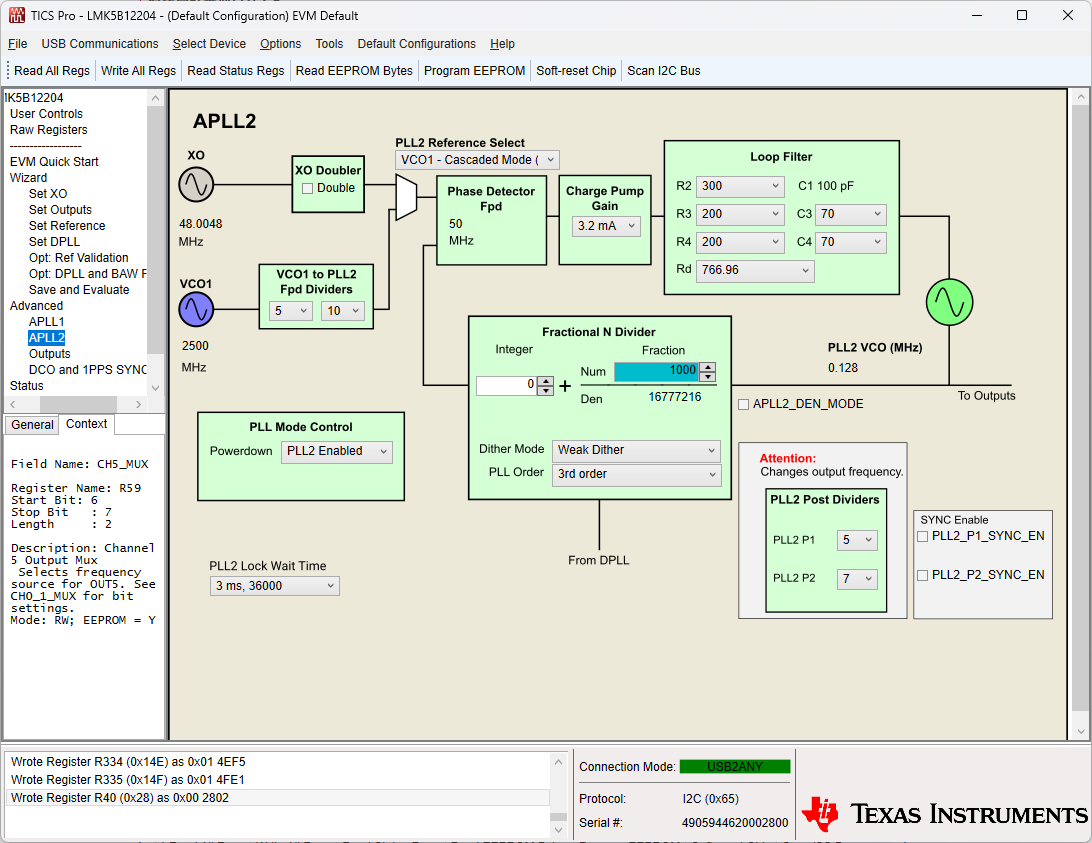1092x843 pixels.
Task: Click the tree panel scroll-down arrow
Action: [x=155, y=388]
